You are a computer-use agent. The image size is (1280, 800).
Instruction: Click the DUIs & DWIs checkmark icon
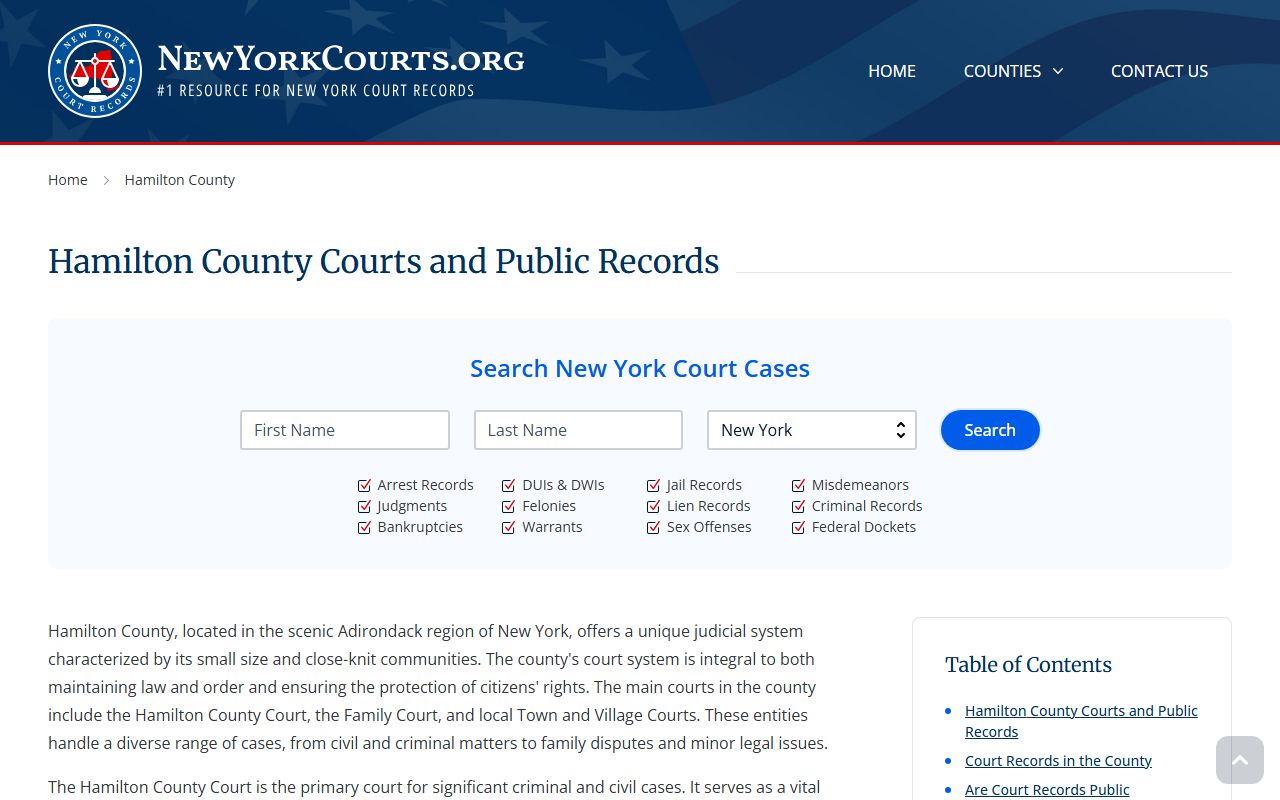(509, 485)
